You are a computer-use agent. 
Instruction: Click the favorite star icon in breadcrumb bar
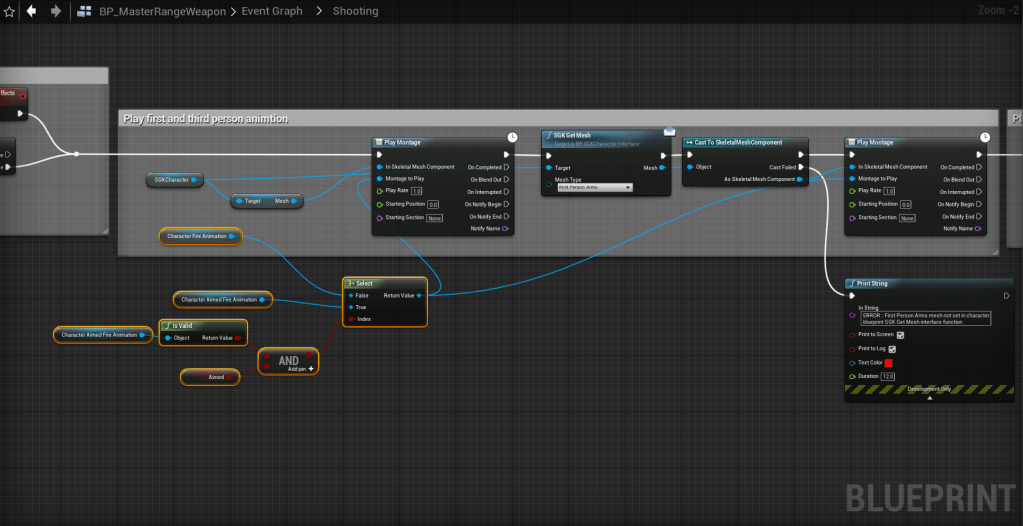point(9,11)
